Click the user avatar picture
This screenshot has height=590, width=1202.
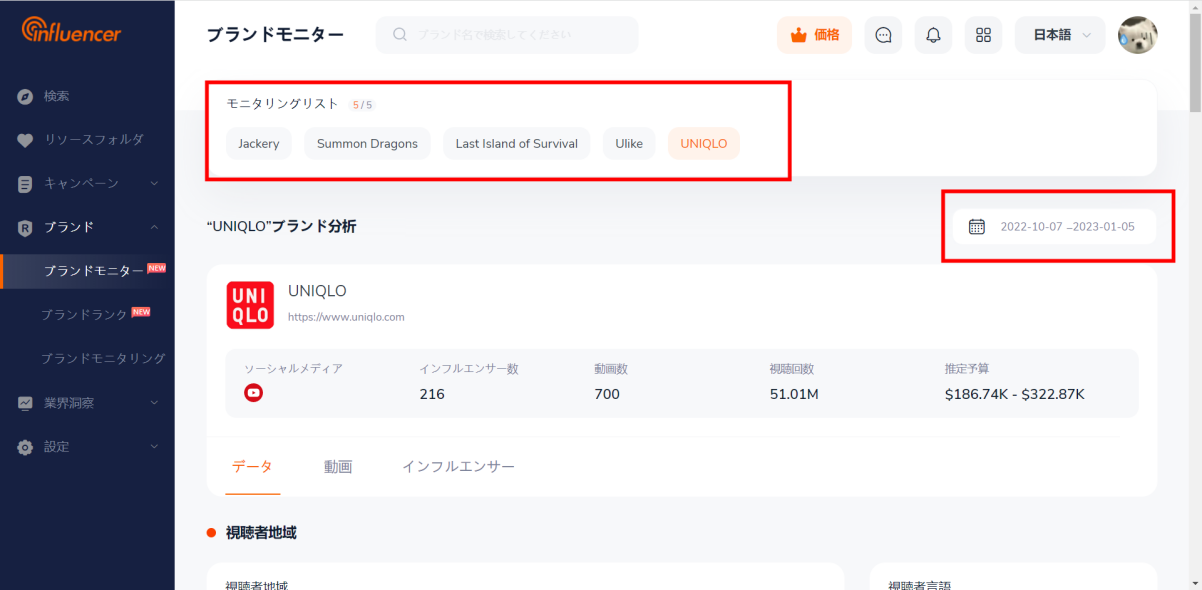(1138, 35)
